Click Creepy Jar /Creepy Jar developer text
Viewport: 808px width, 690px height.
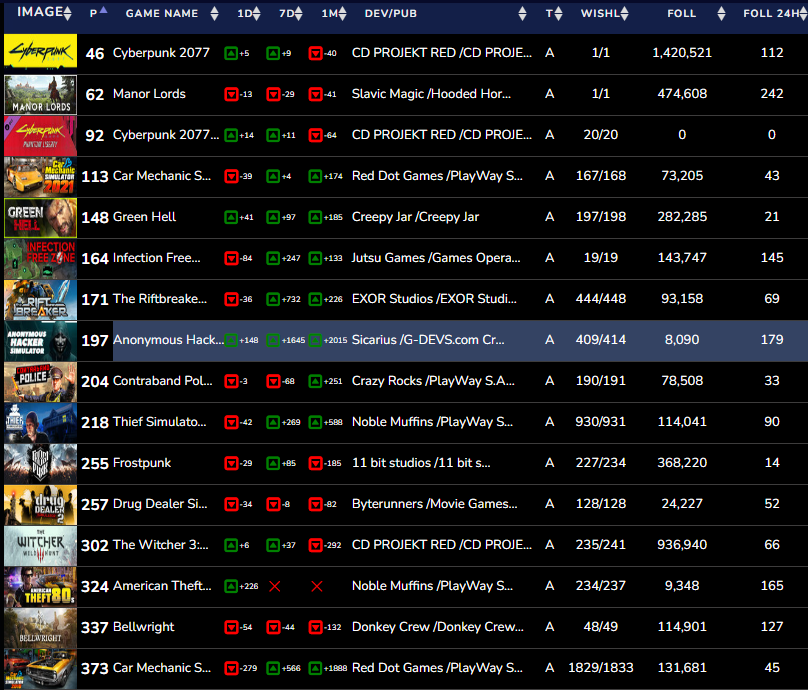coord(415,217)
